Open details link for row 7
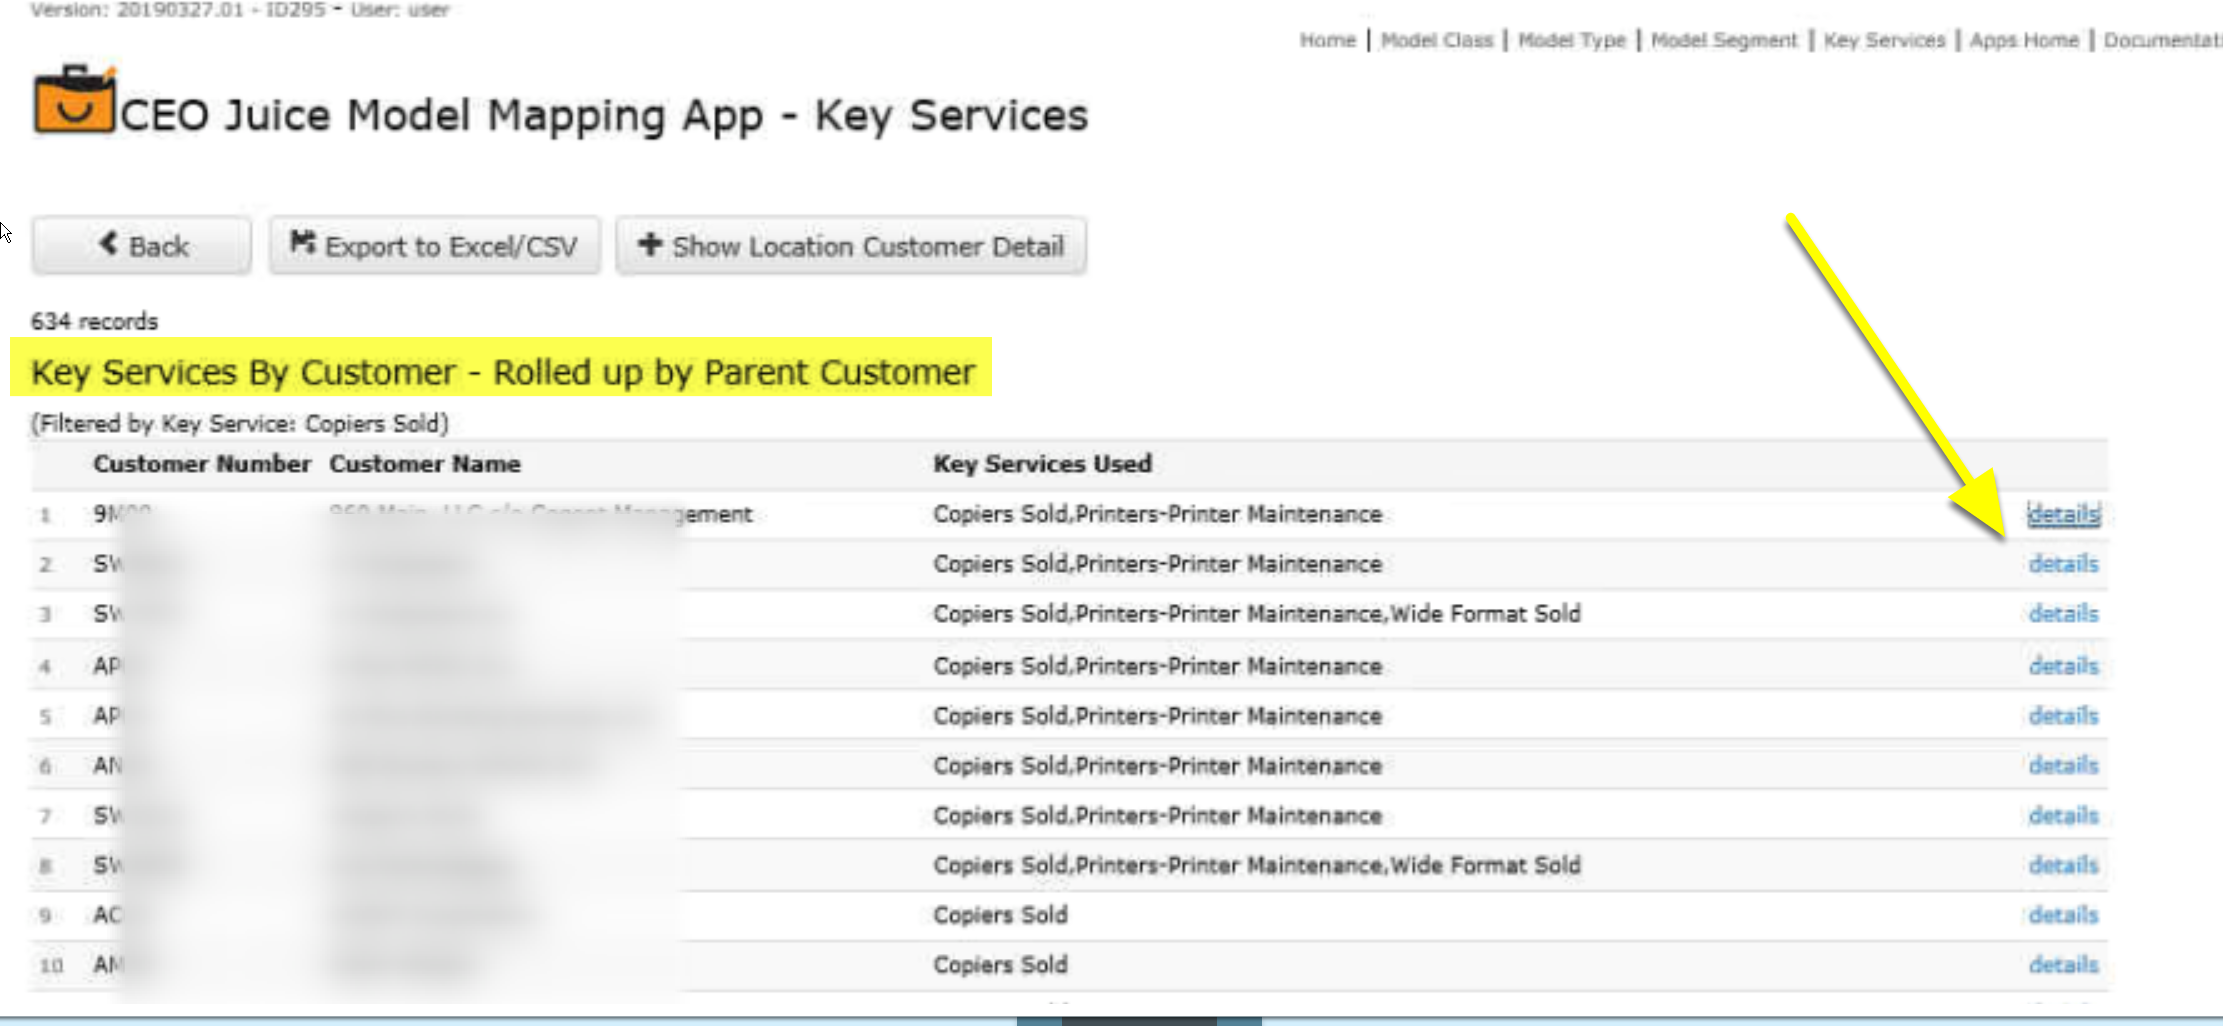The image size is (2223, 1026). [x=2063, y=816]
